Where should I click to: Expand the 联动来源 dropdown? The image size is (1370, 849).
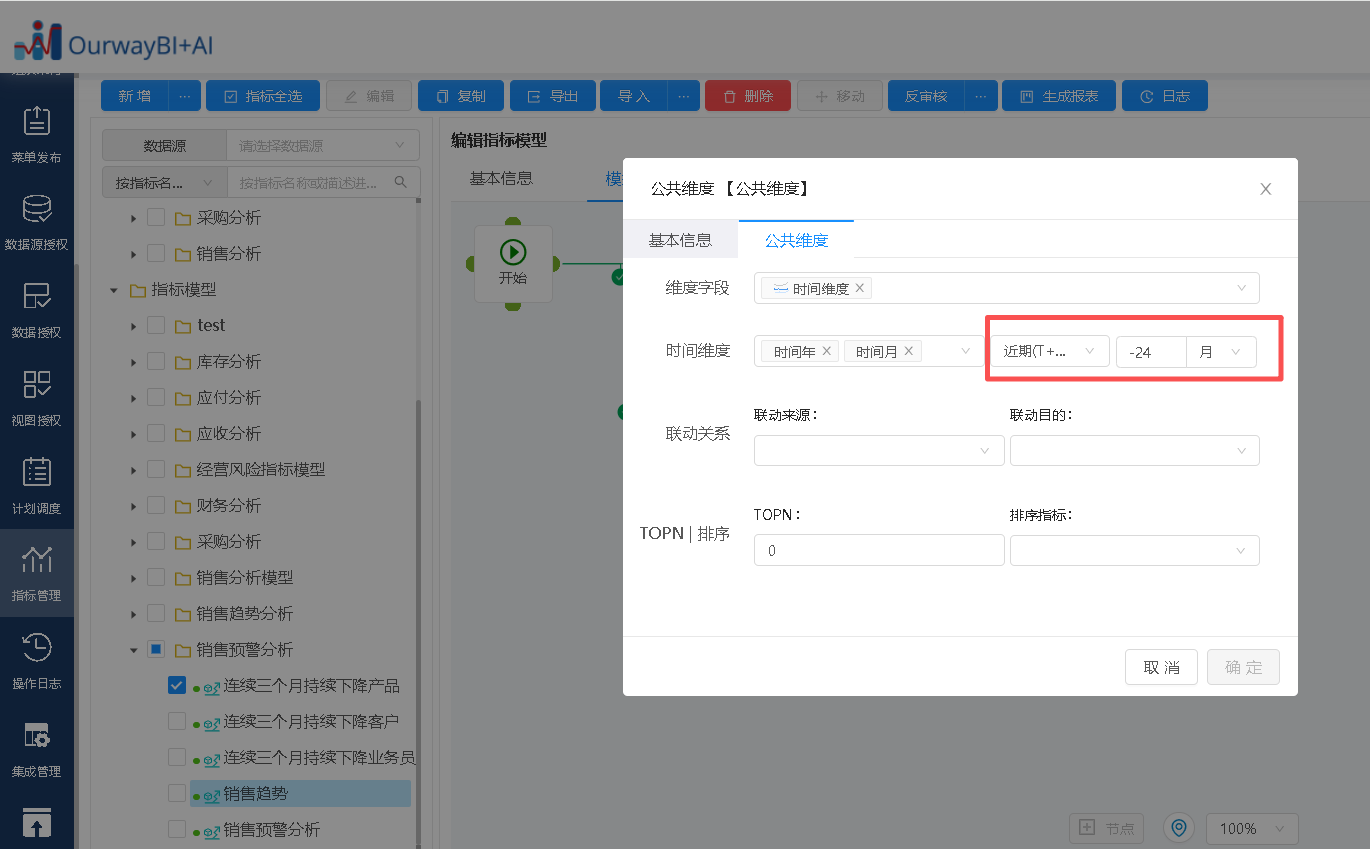click(x=879, y=450)
